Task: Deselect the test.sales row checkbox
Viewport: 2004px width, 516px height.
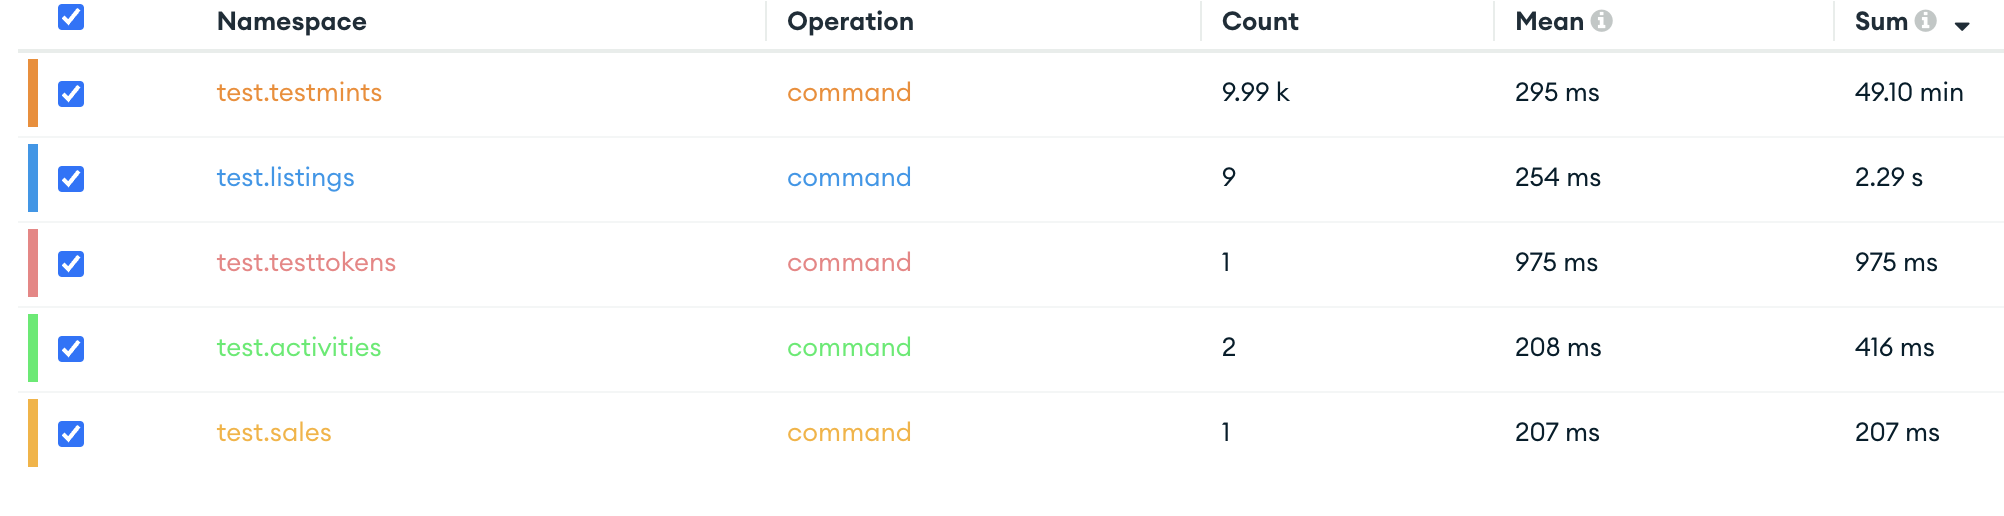Action: click(71, 434)
